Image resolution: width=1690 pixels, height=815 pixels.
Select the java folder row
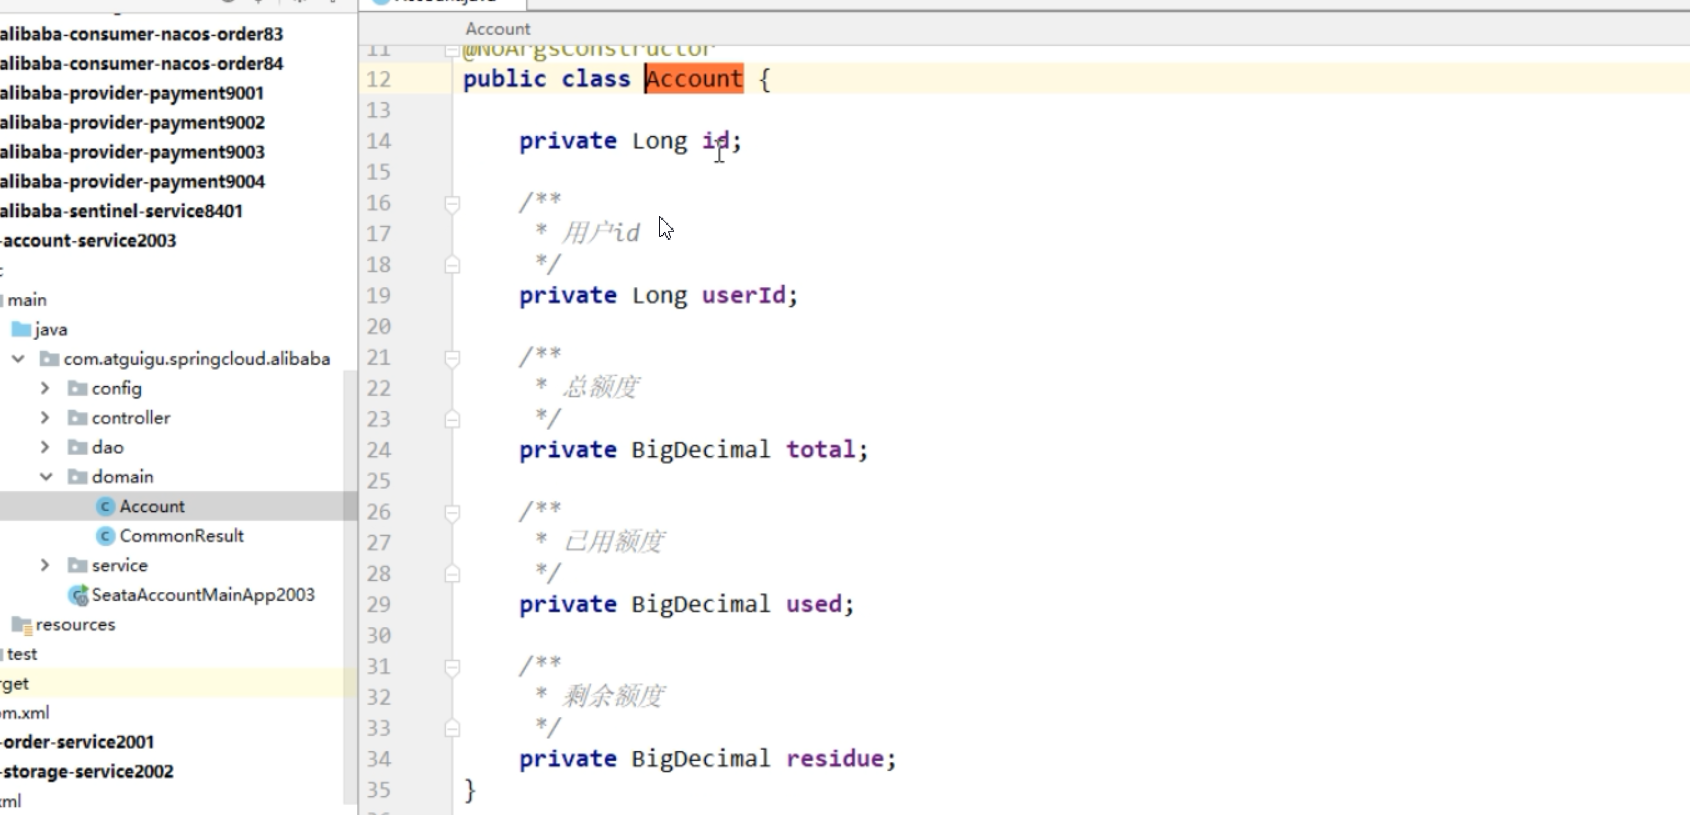click(50, 329)
